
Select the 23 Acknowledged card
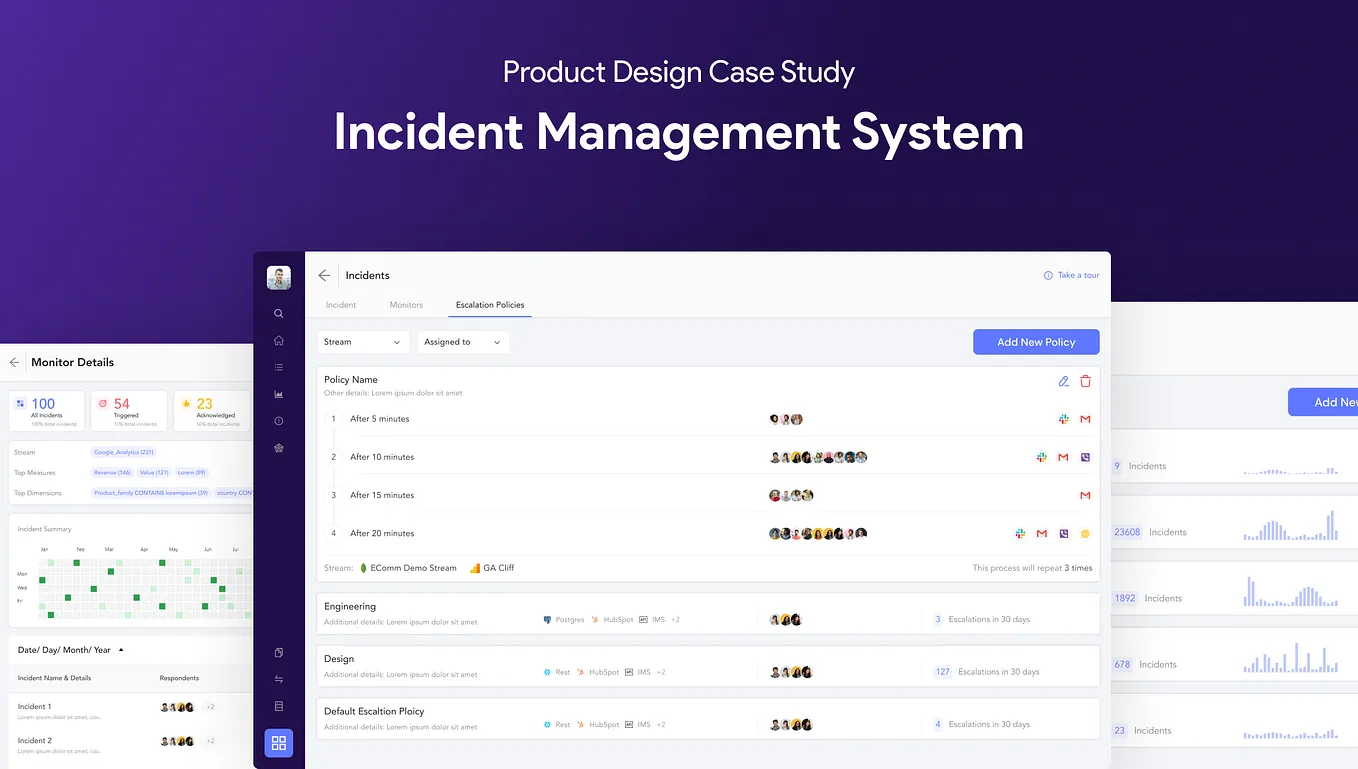pyautogui.click(x=212, y=411)
